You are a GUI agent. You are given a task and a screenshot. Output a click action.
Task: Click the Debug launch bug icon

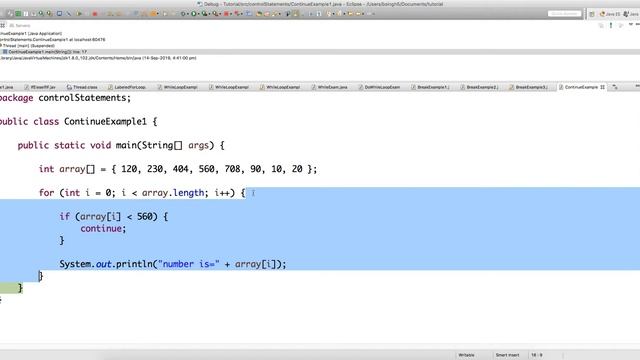pos(183,13)
